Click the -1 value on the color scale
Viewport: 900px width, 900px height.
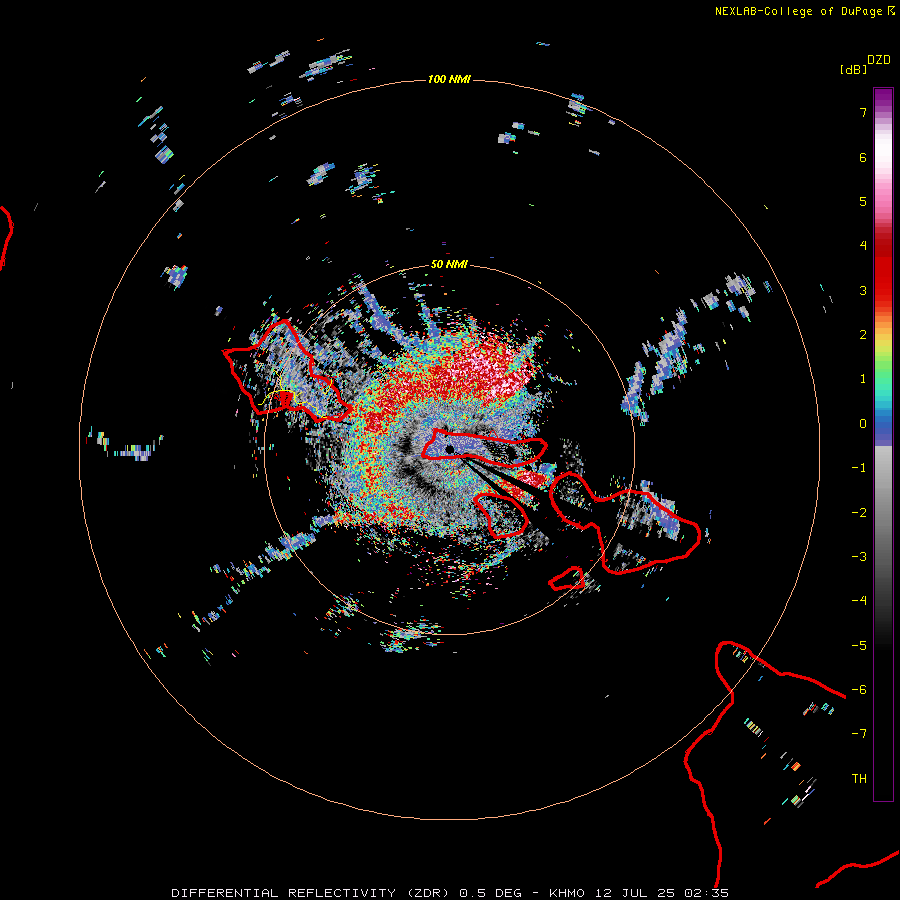click(x=859, y=468)
